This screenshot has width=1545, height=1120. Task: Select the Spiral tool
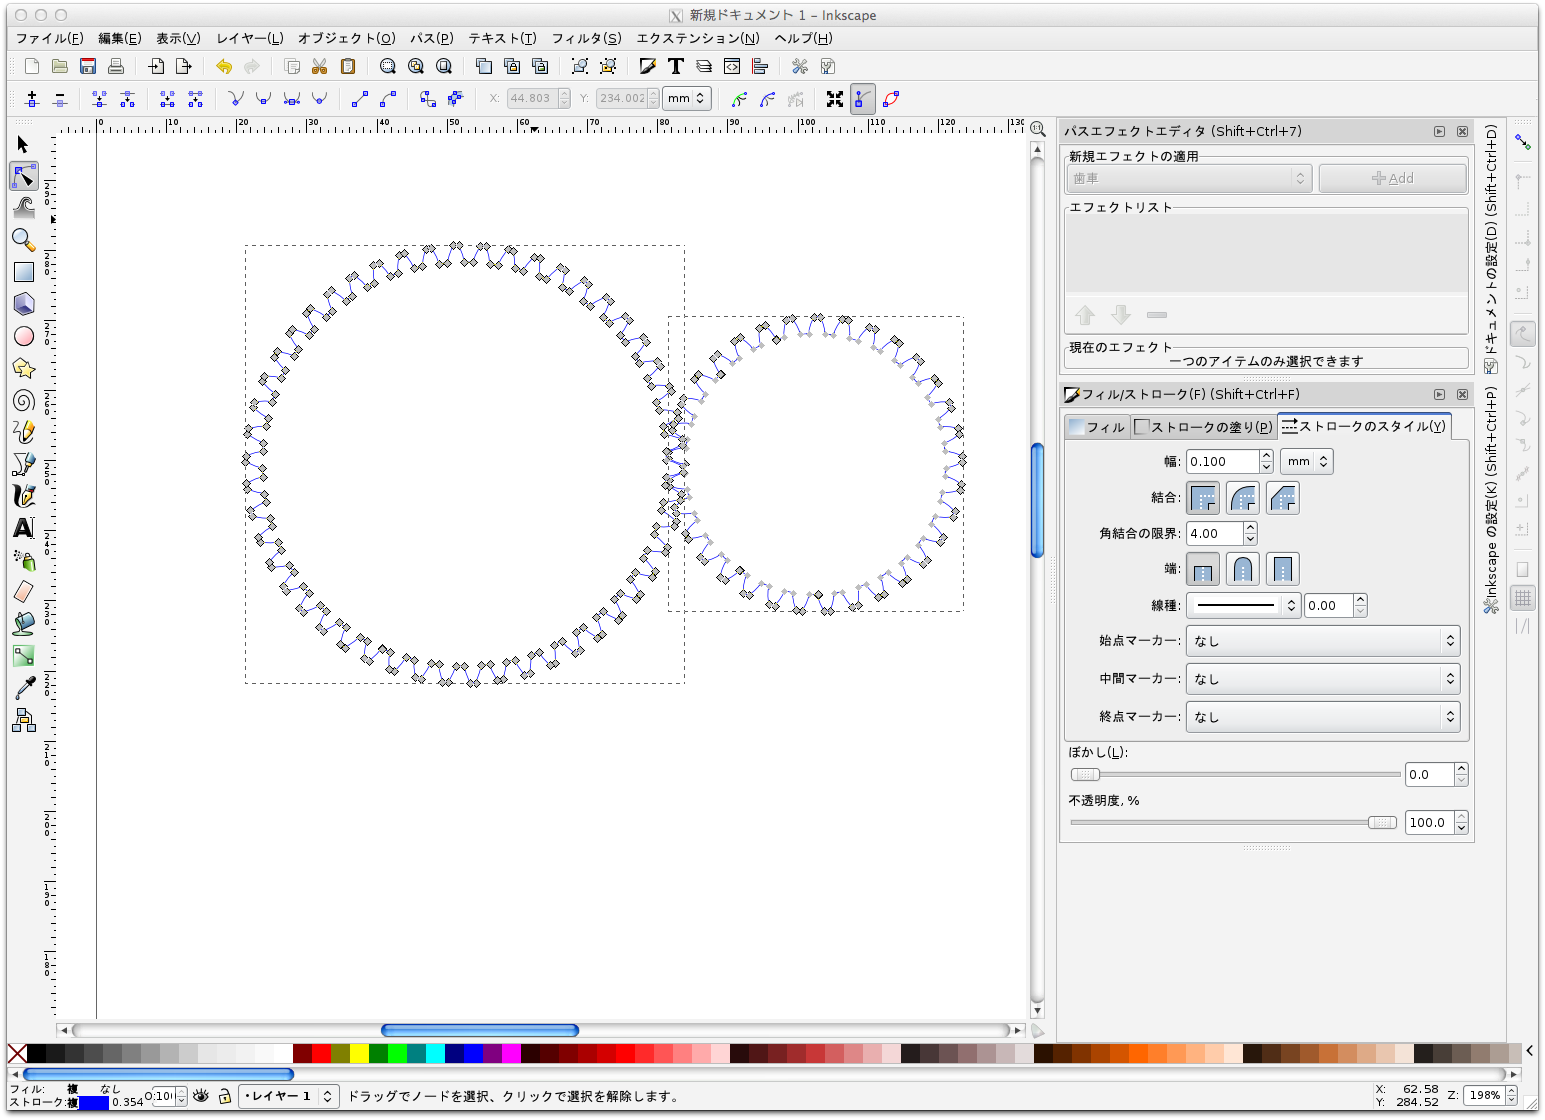click(24, 400)
